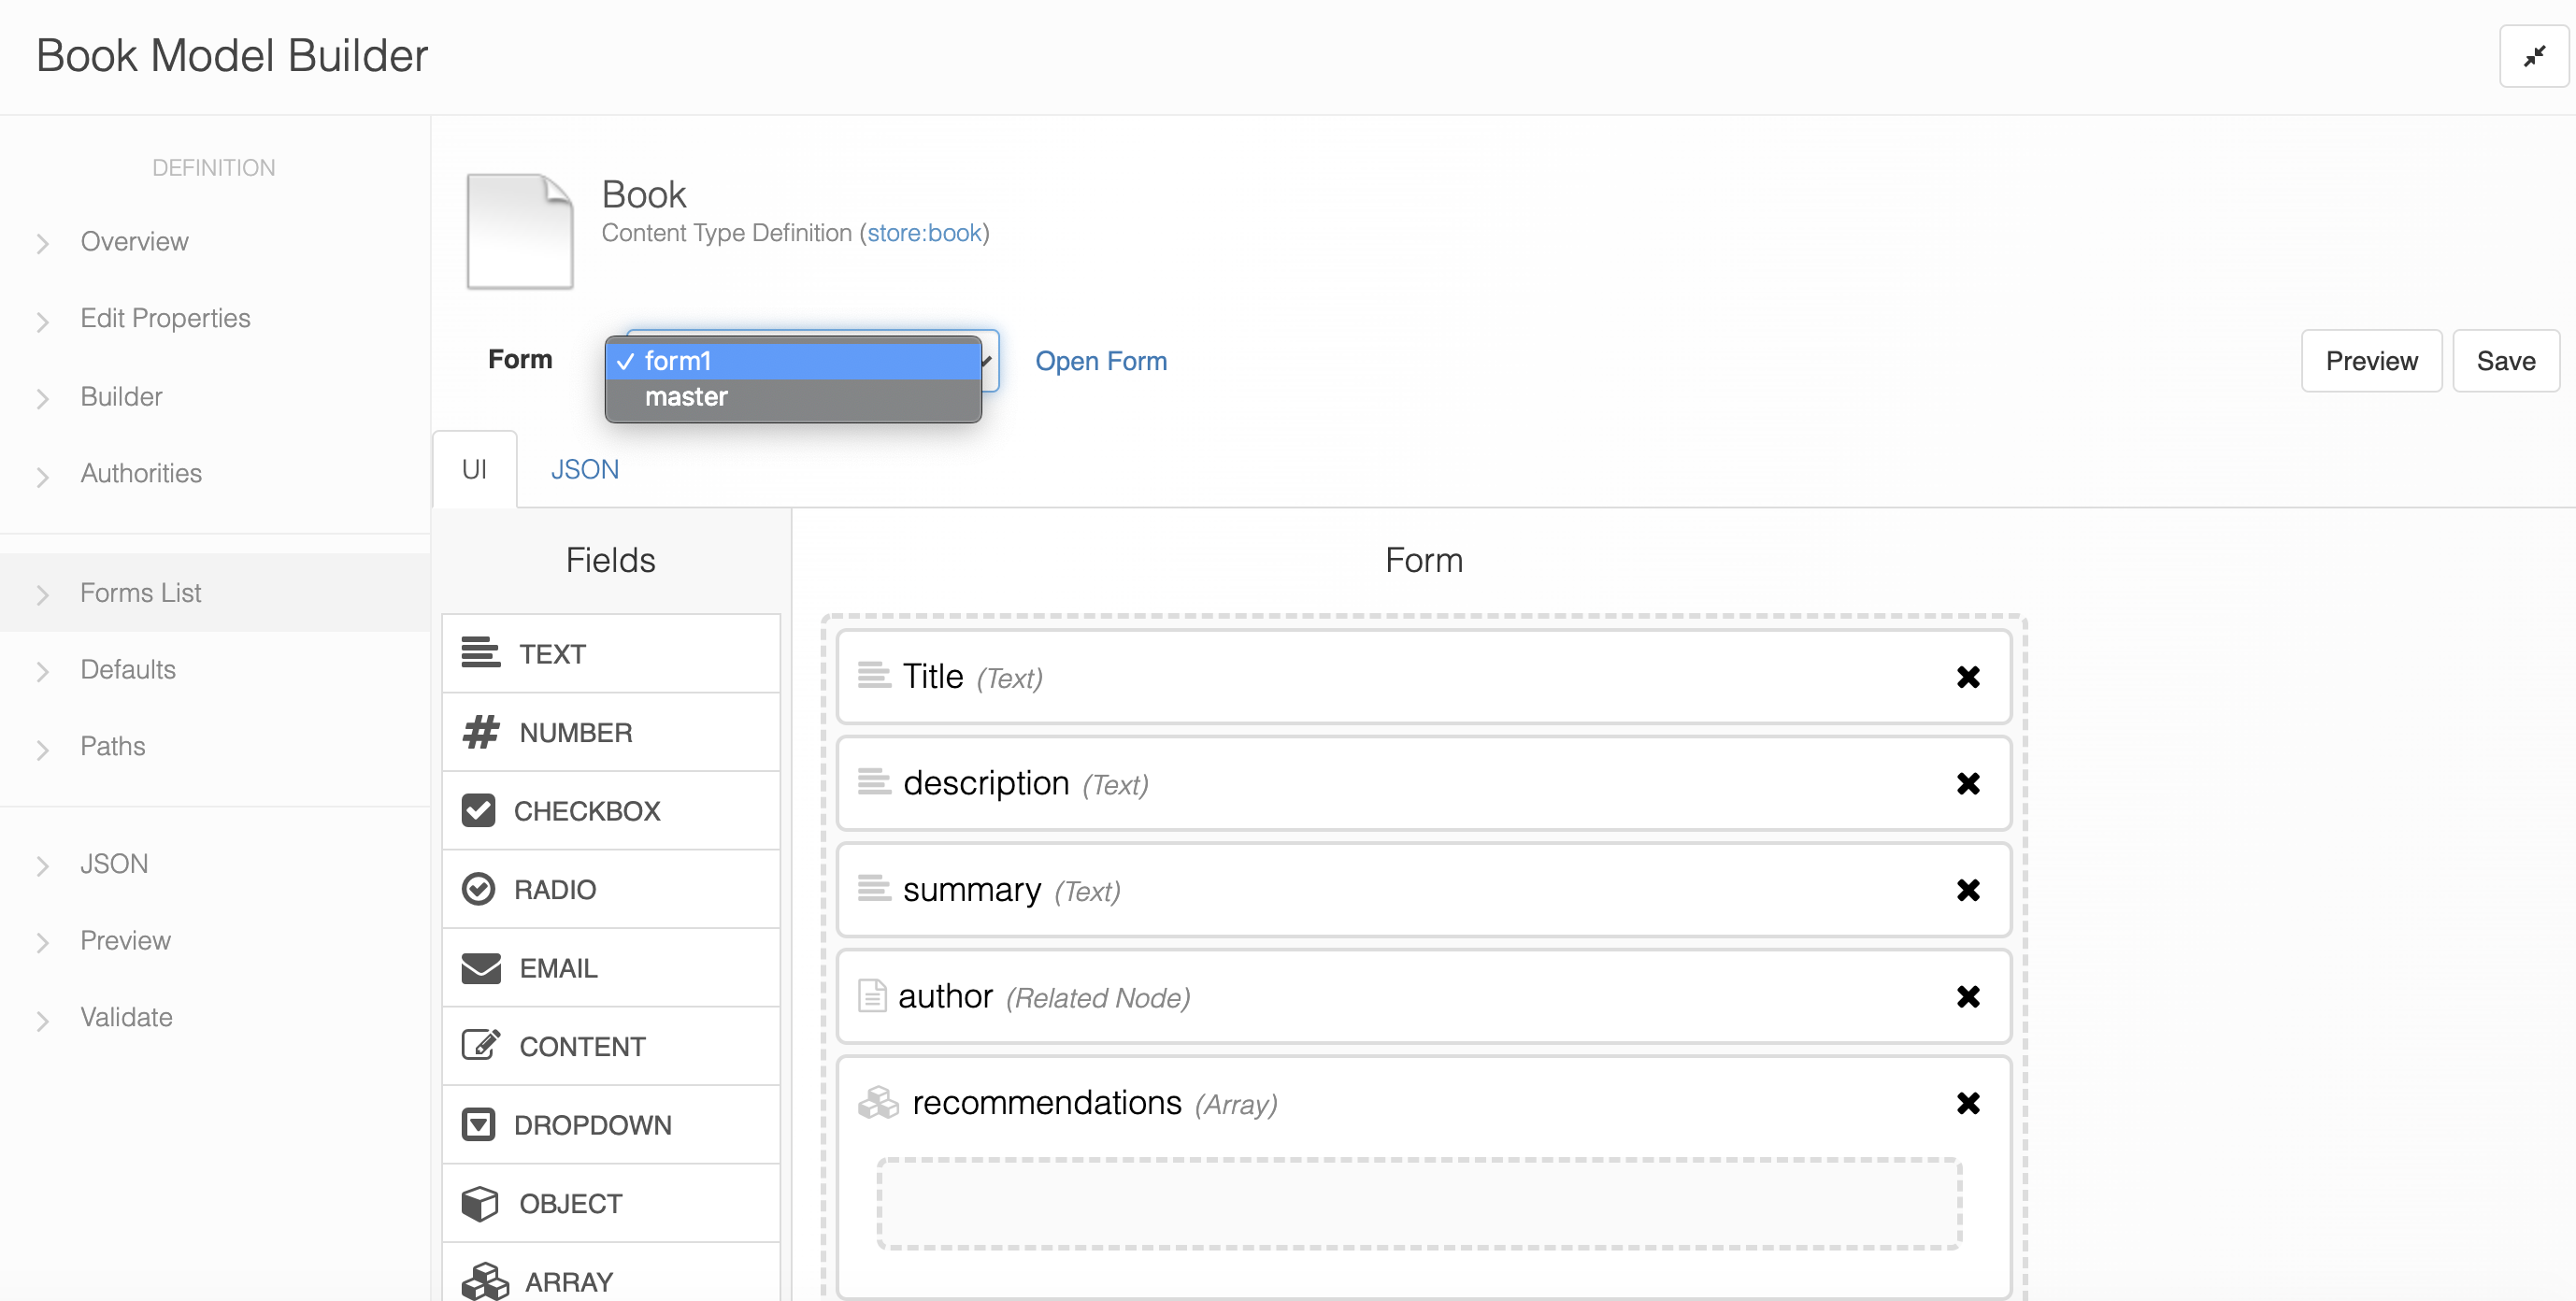
Task: Remove the recommendations Array field
Action: tap(1968, 1102)
